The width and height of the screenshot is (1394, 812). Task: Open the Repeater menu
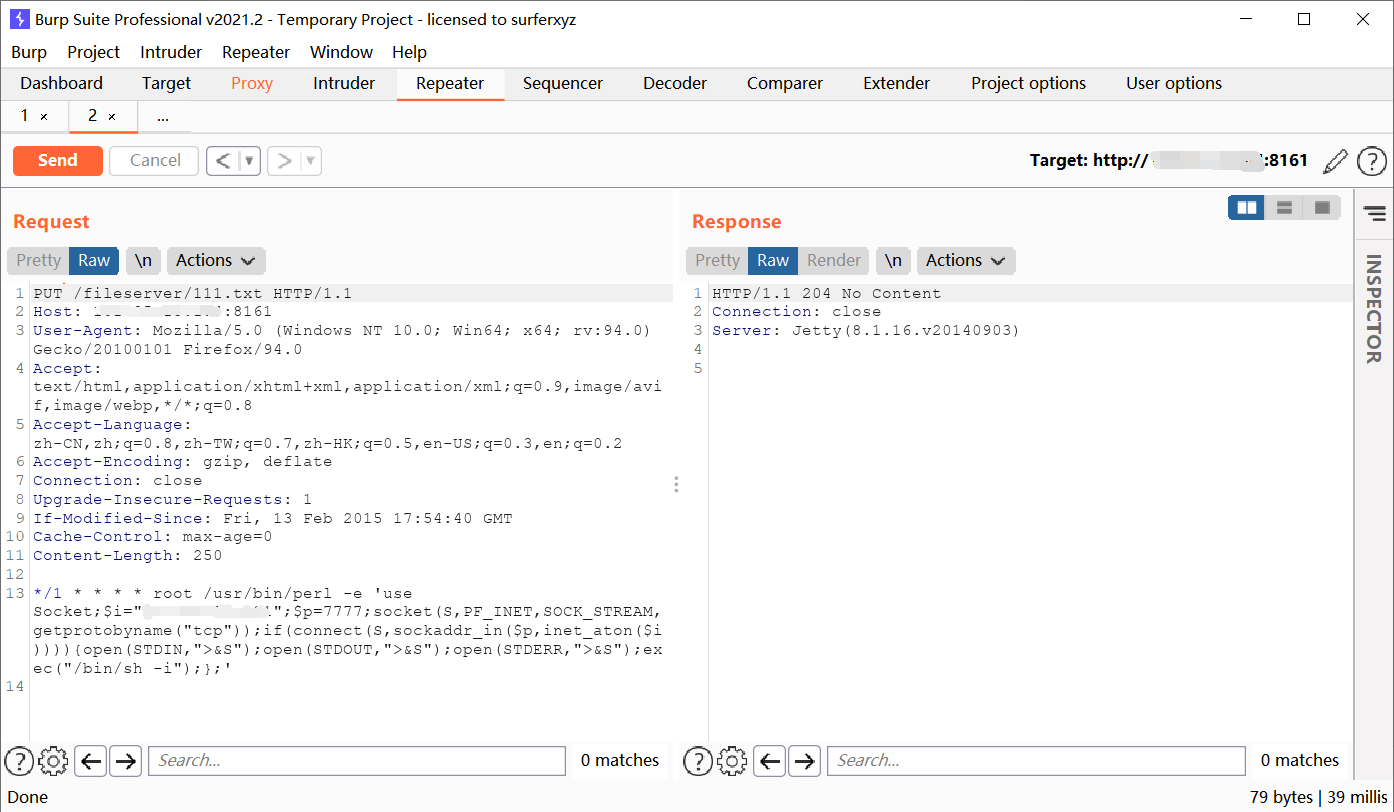pyautogui.click(x=256, y=52)
